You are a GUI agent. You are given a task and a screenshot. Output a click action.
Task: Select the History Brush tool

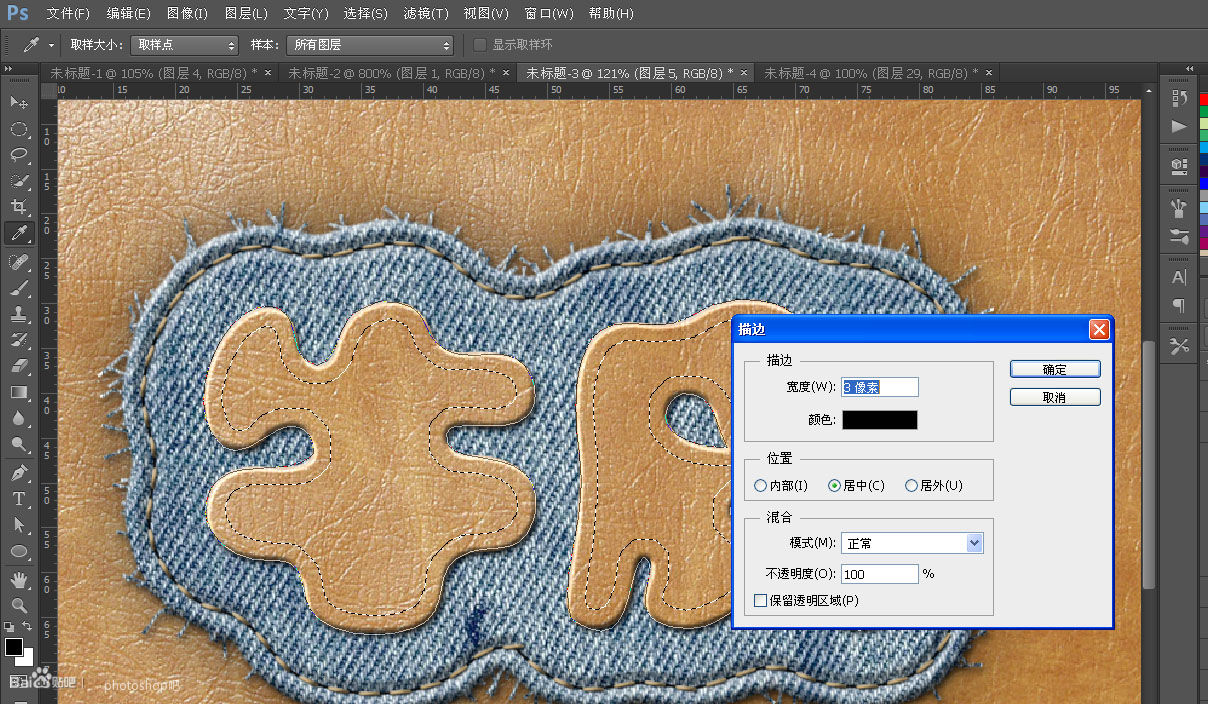pyautogui.click(x=19, y=340)
